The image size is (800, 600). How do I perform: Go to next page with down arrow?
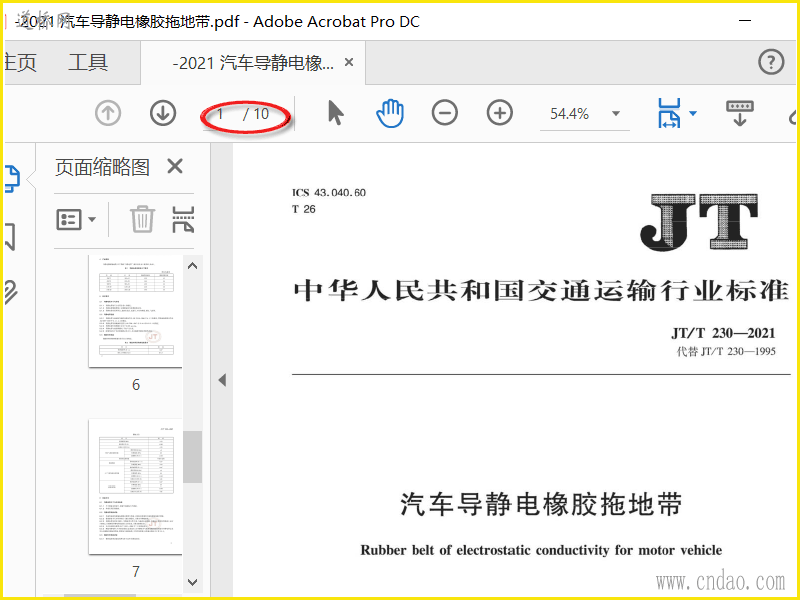(x=163, y=113)
